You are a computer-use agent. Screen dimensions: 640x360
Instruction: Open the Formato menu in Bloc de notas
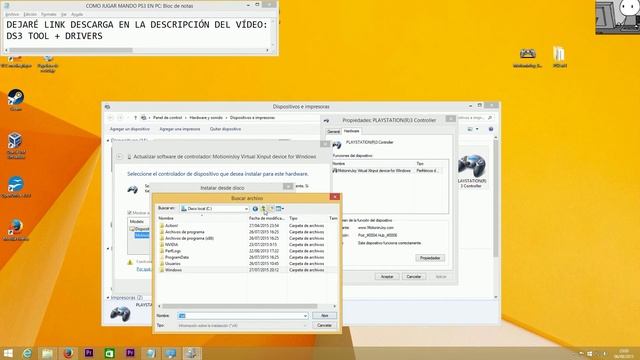[x=49, y=14]
